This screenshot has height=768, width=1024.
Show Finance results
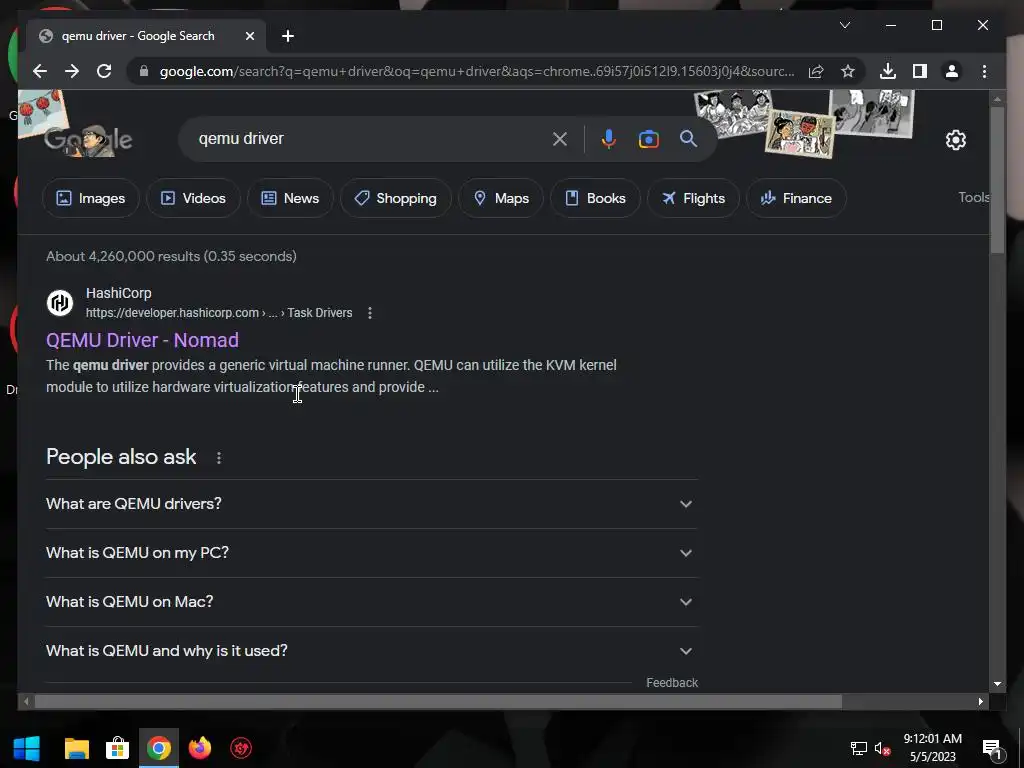[x=796, y=198]
